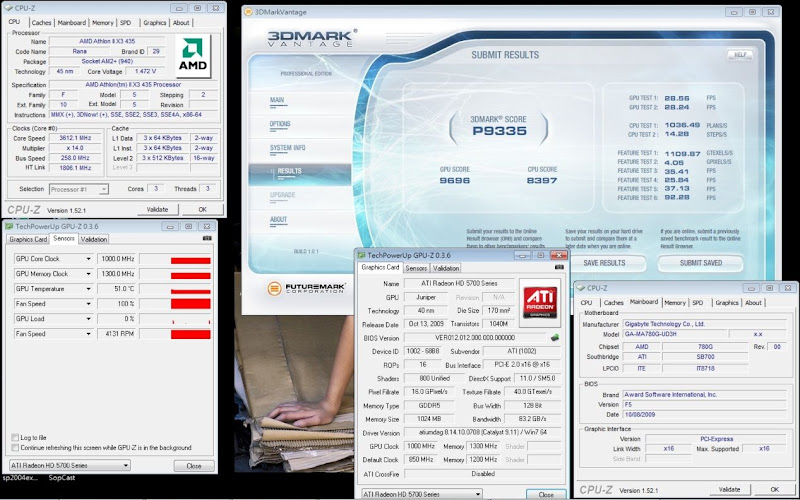Click the BIOS Version field in GPU-Z
Screen dimensions: 800x500
pyautogui.click(x=476, y=337)
